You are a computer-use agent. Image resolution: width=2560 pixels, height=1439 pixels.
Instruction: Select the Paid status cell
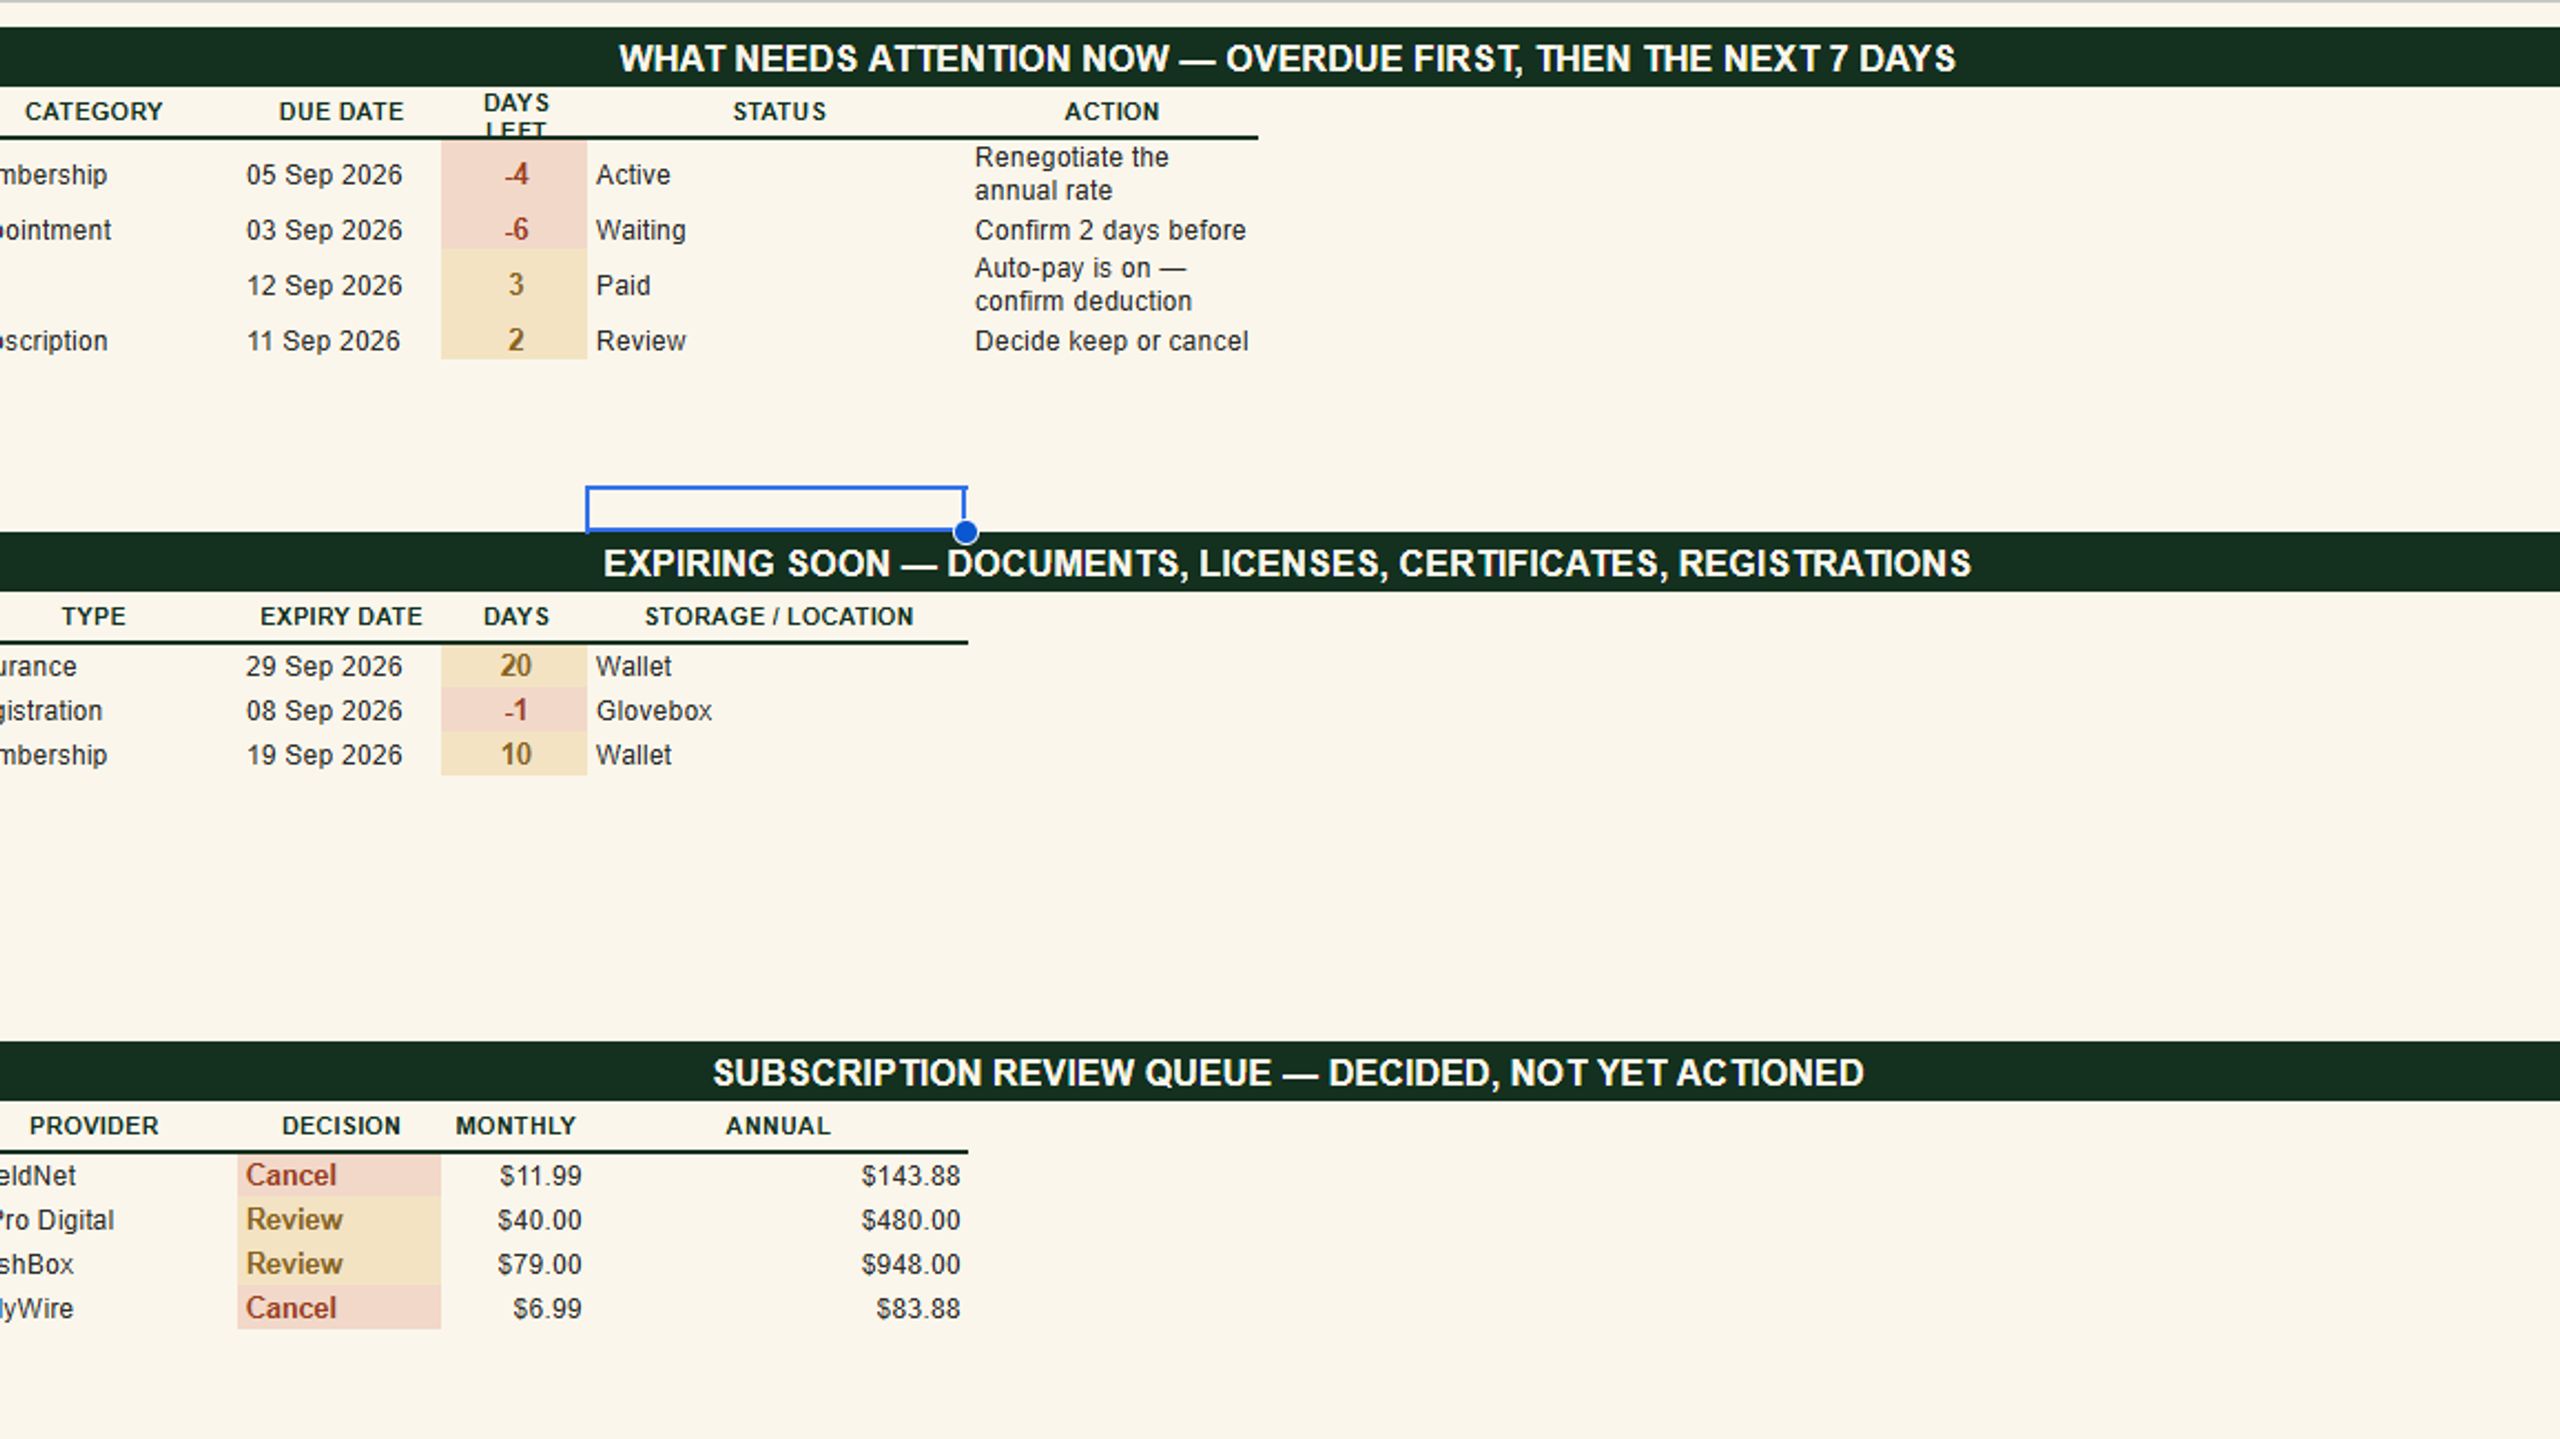[777, 285]
